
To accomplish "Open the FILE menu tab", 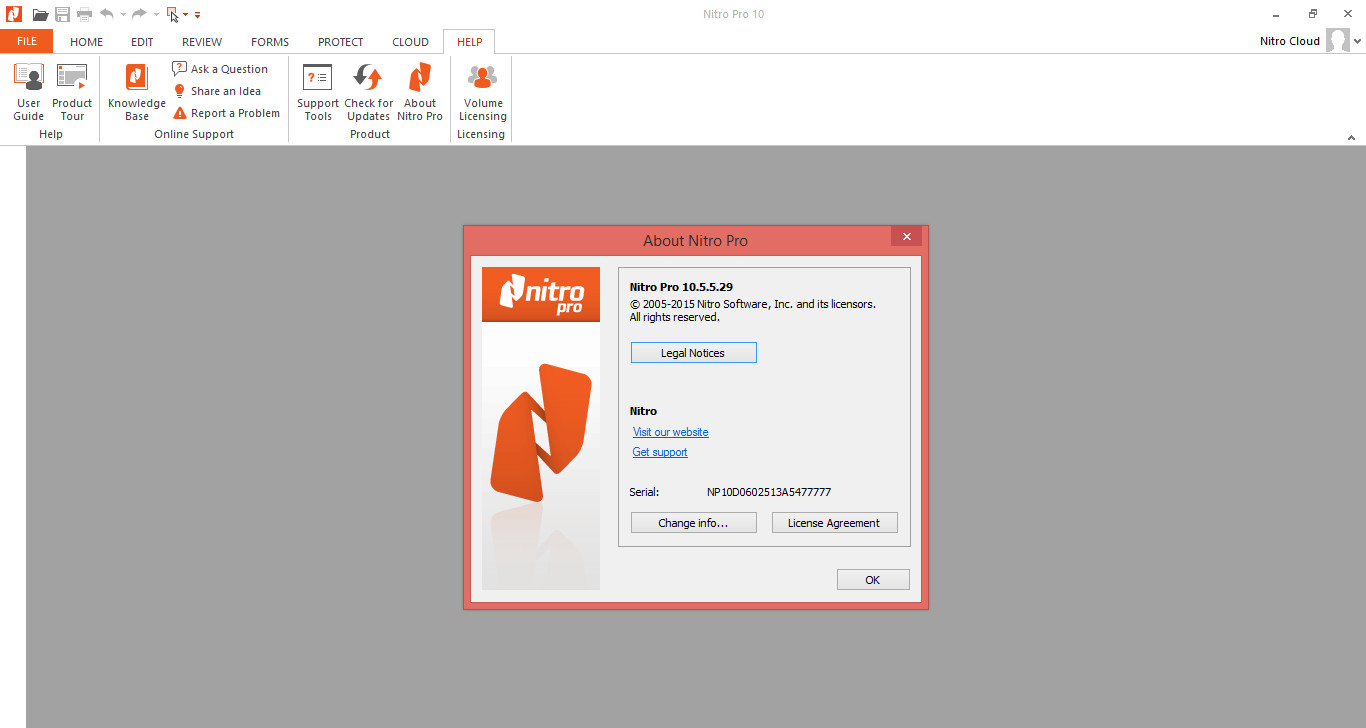I will [27, 41].
